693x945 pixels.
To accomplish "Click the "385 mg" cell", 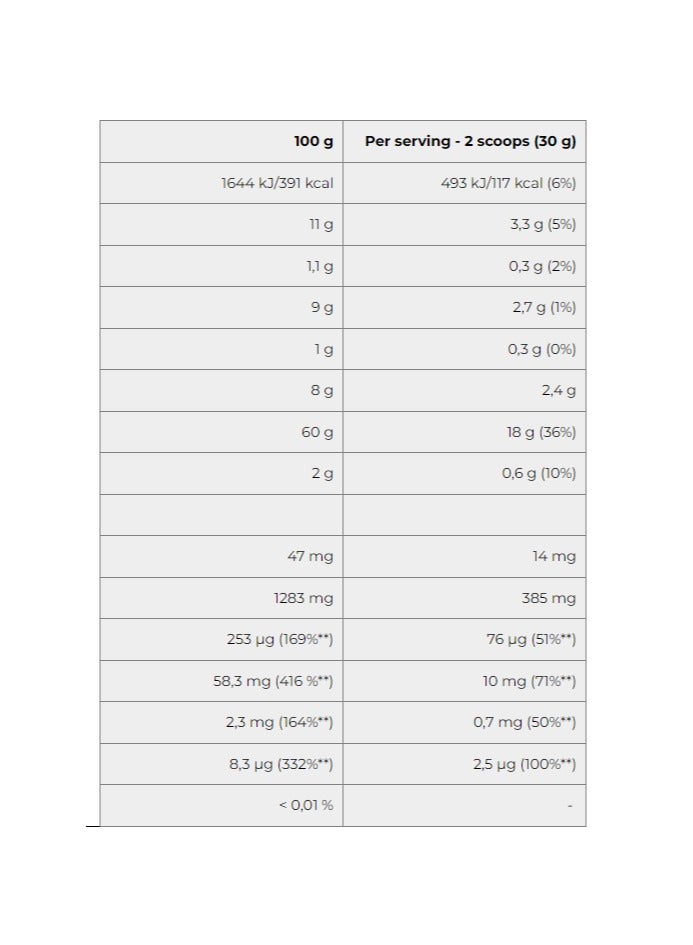I will (550, 598).
